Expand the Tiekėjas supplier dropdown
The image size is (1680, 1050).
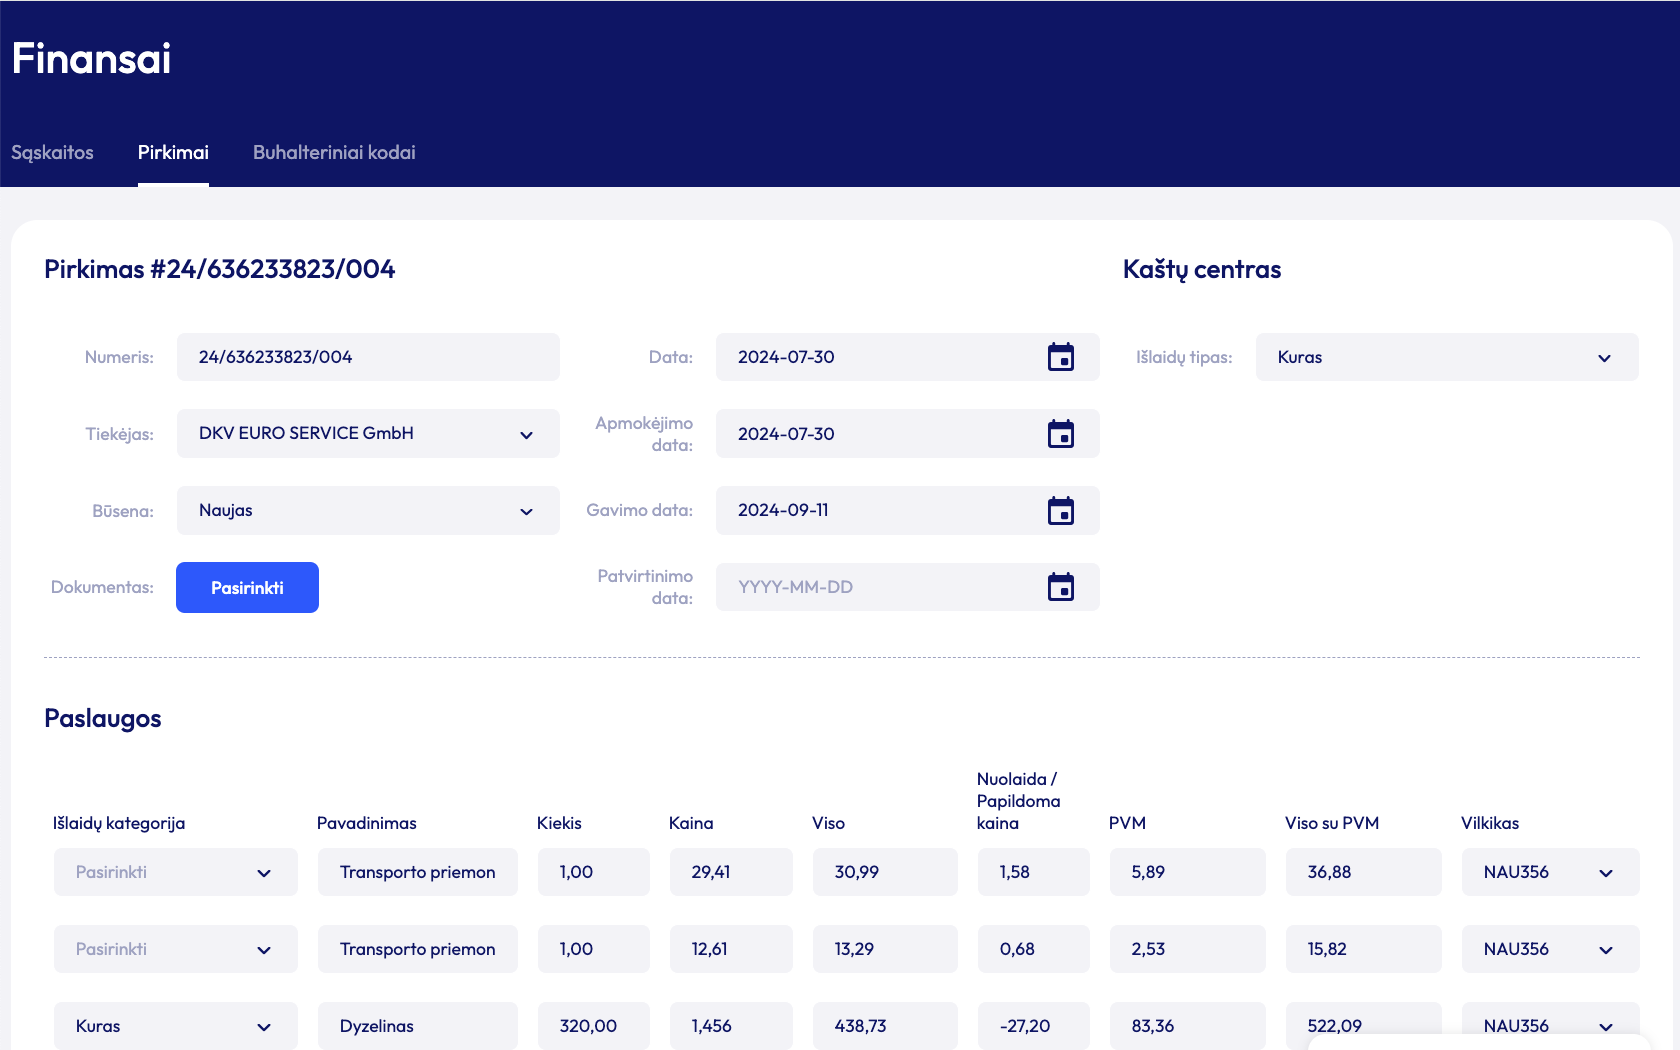526,434
